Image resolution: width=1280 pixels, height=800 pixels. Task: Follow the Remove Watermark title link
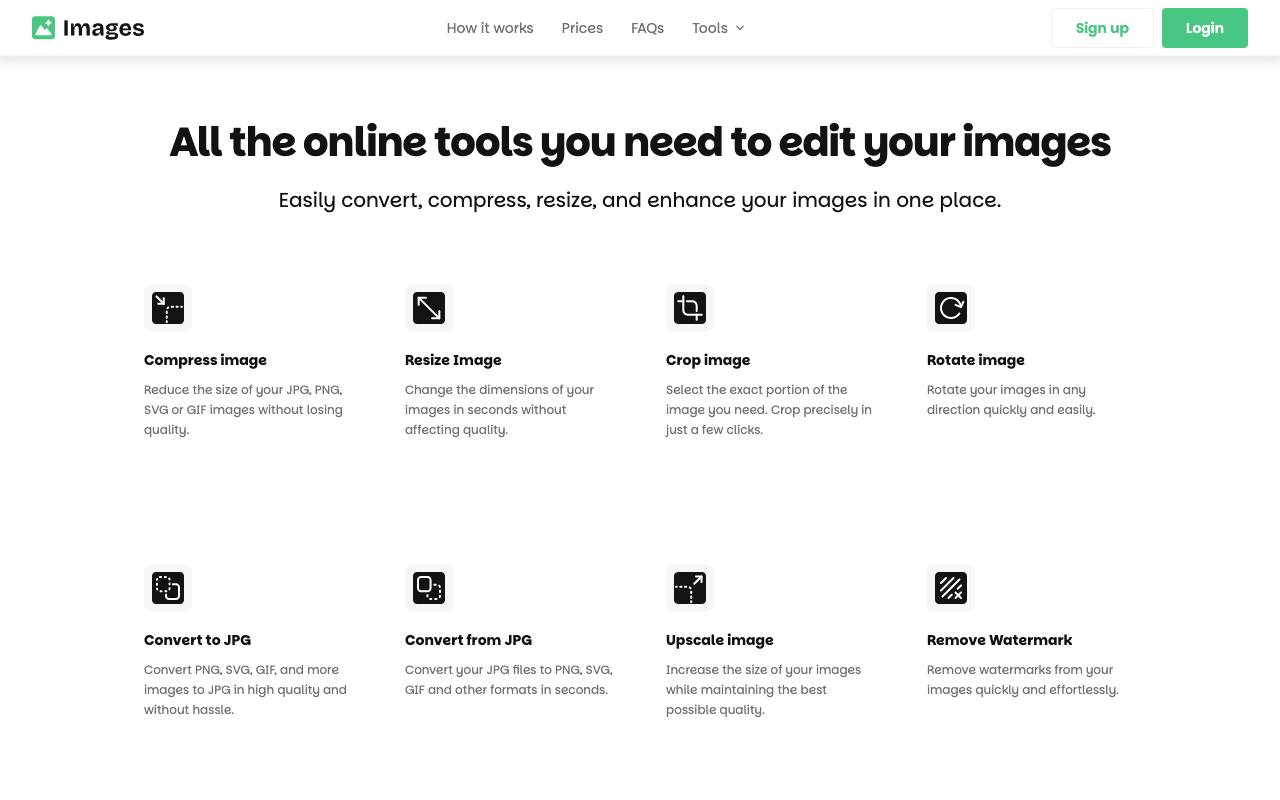pyautogui.click(x=999, y=640)
